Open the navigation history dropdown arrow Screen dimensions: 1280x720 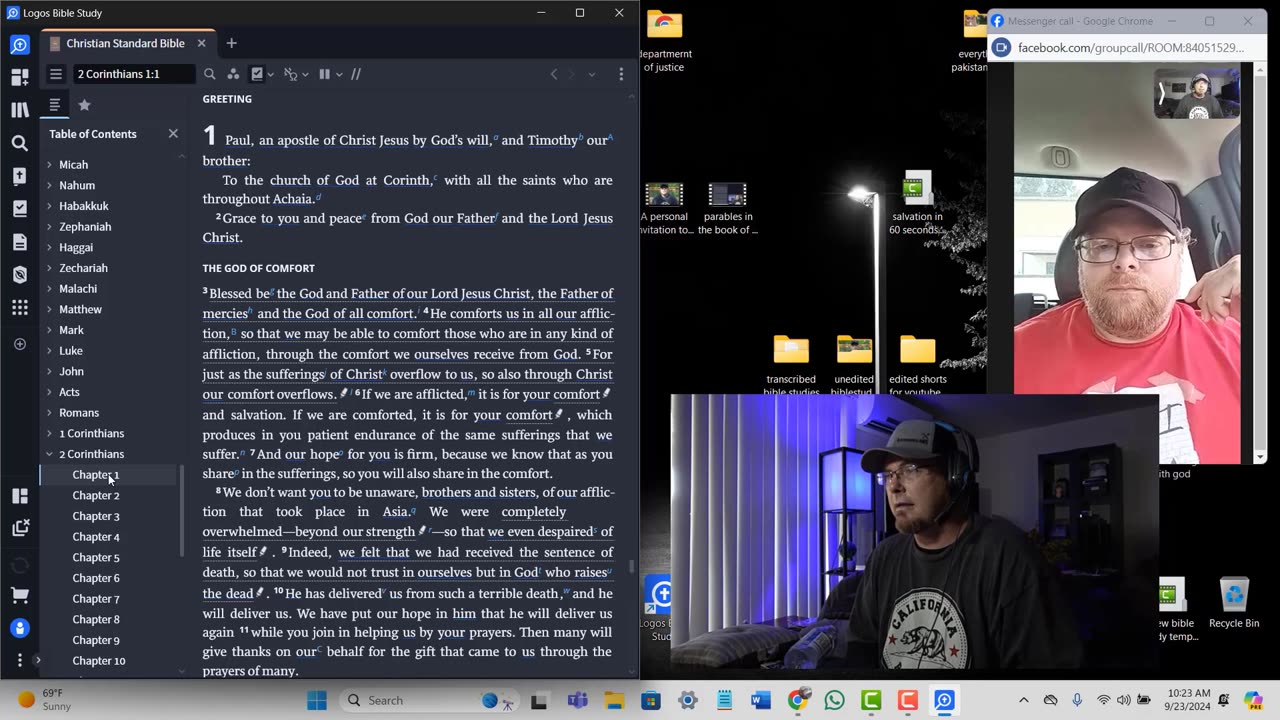click(x=591, y=74)
